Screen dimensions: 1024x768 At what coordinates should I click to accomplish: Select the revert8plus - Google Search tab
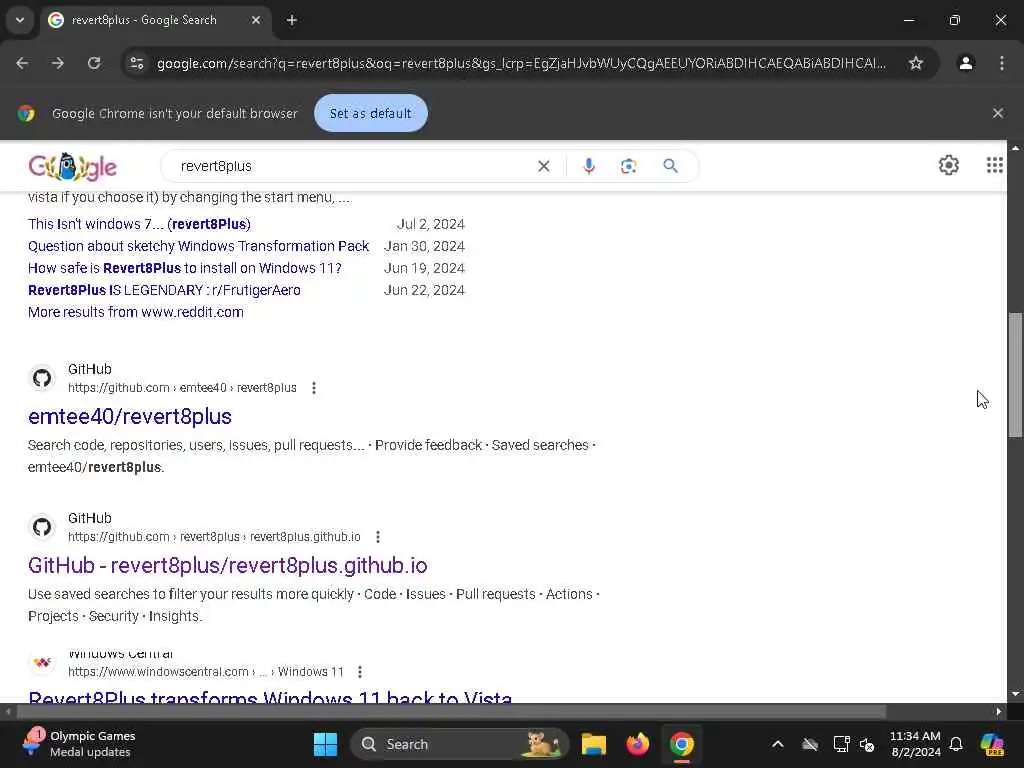coord(157,20)
